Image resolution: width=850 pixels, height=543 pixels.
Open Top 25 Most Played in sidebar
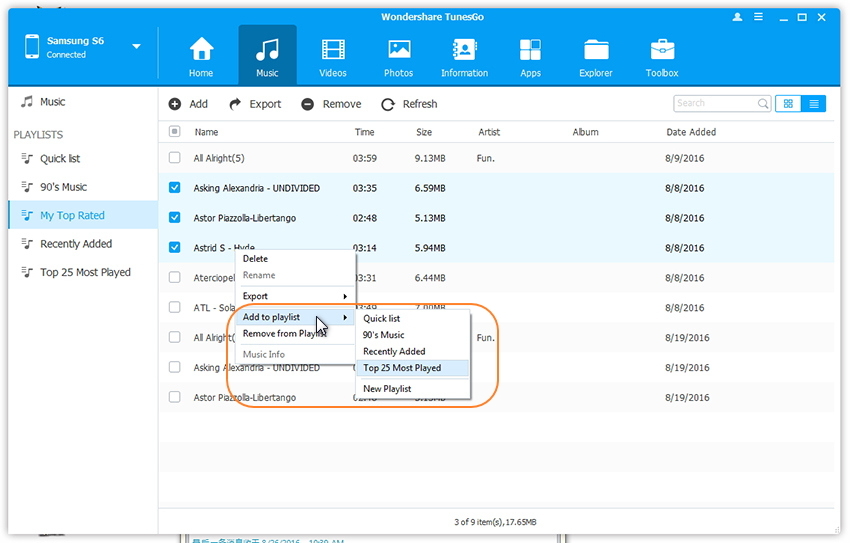coord(83,272)
